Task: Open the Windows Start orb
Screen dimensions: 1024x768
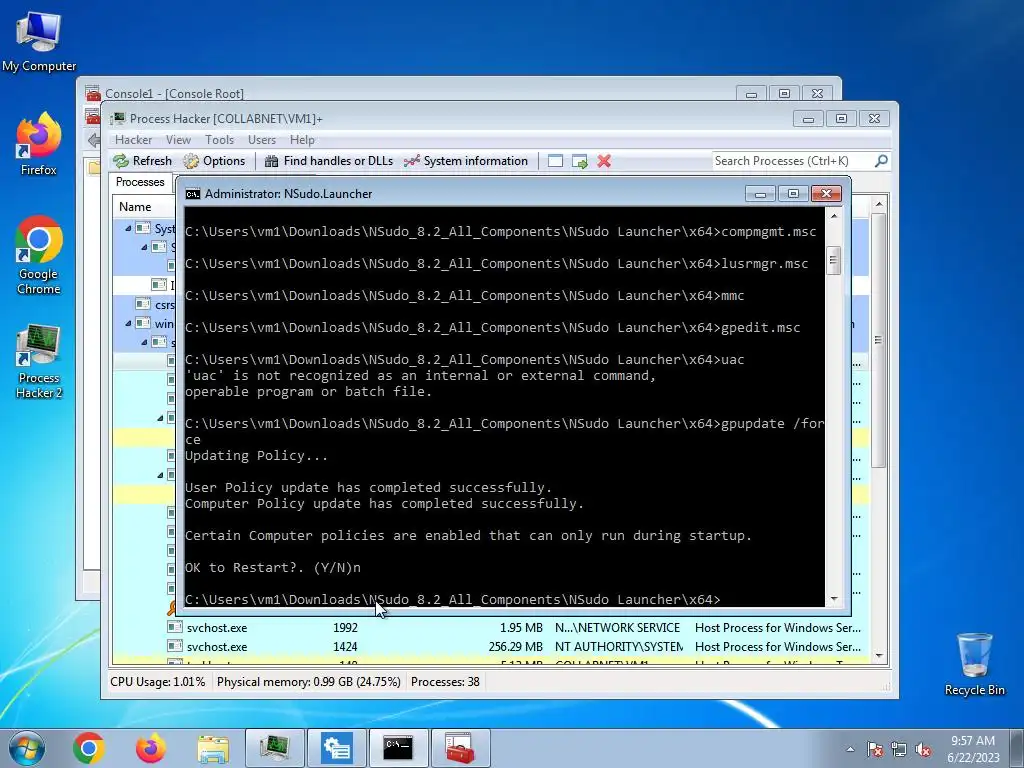Action: 27,748
